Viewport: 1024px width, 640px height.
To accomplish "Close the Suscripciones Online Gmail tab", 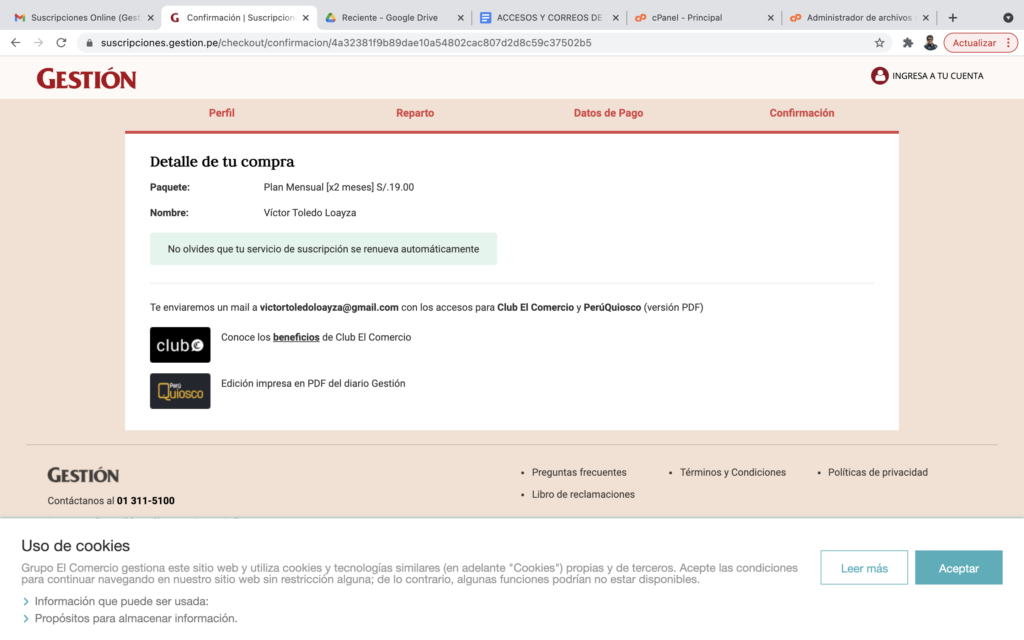I will click(x=151, y=18).
